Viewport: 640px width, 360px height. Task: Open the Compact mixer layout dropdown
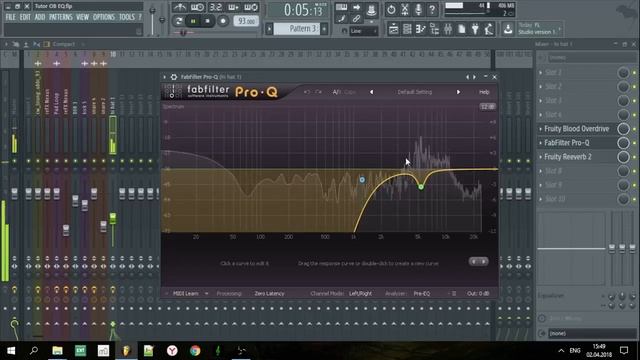(x=64, y=44)
